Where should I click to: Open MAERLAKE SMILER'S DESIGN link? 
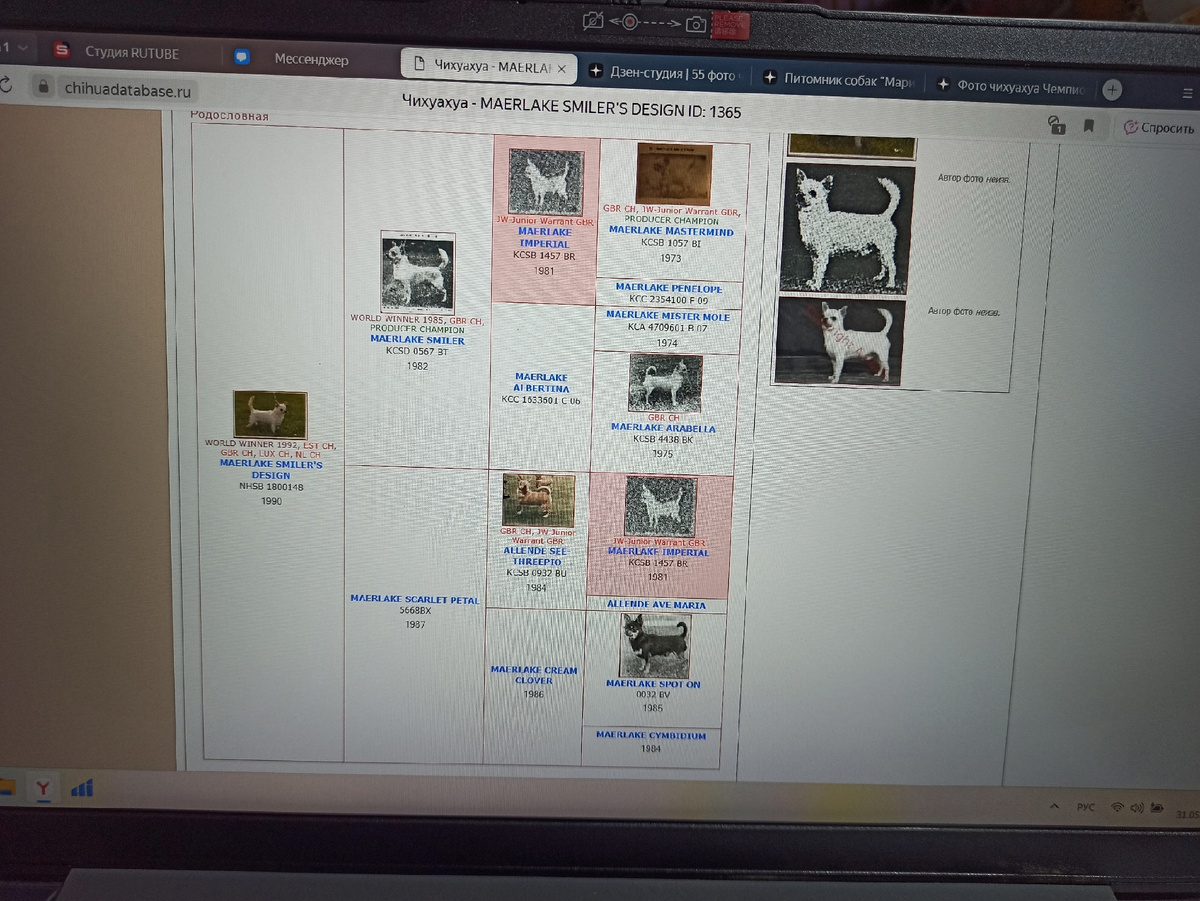click(x=271, y=469)
